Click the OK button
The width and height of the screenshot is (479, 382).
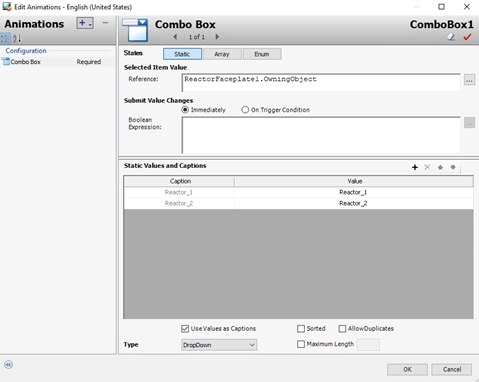pyautogui.click(x=407, y=369)
